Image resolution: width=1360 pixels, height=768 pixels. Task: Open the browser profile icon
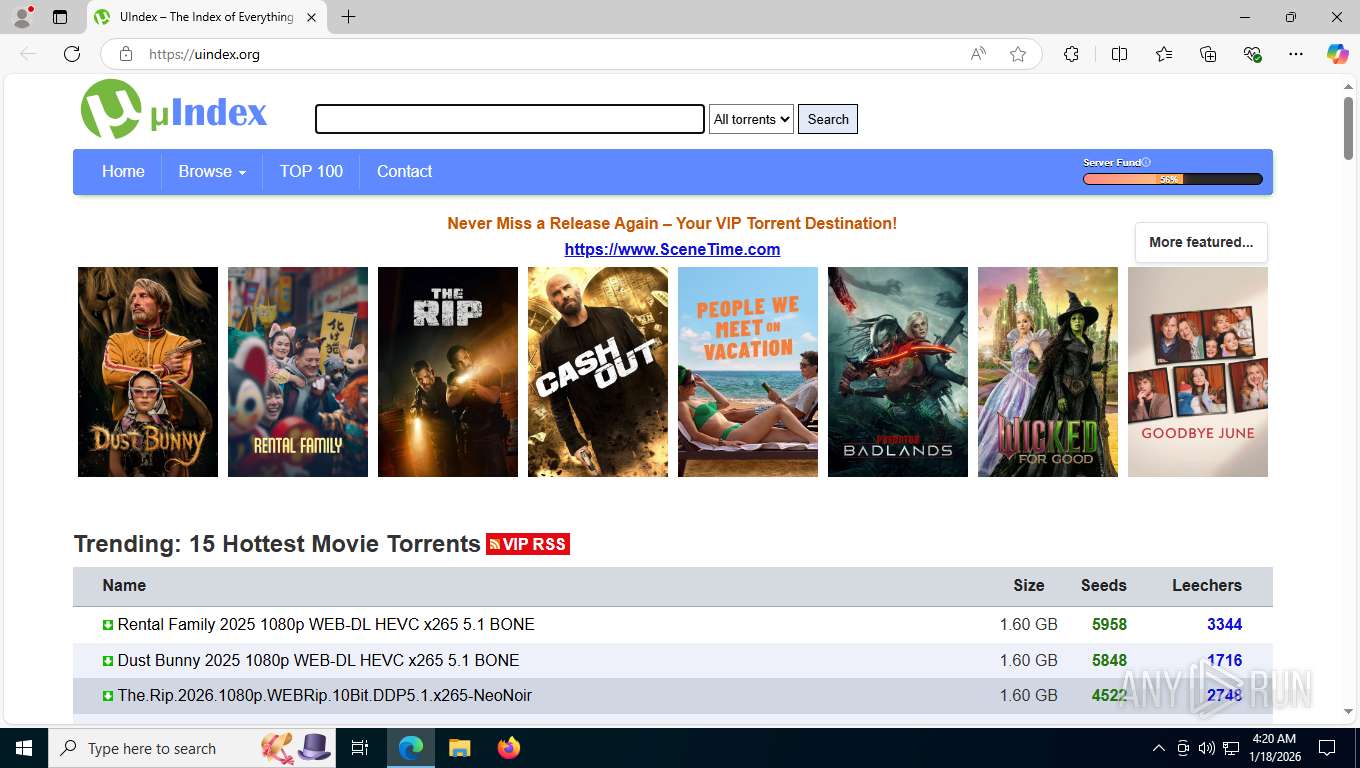pos(21,17)
